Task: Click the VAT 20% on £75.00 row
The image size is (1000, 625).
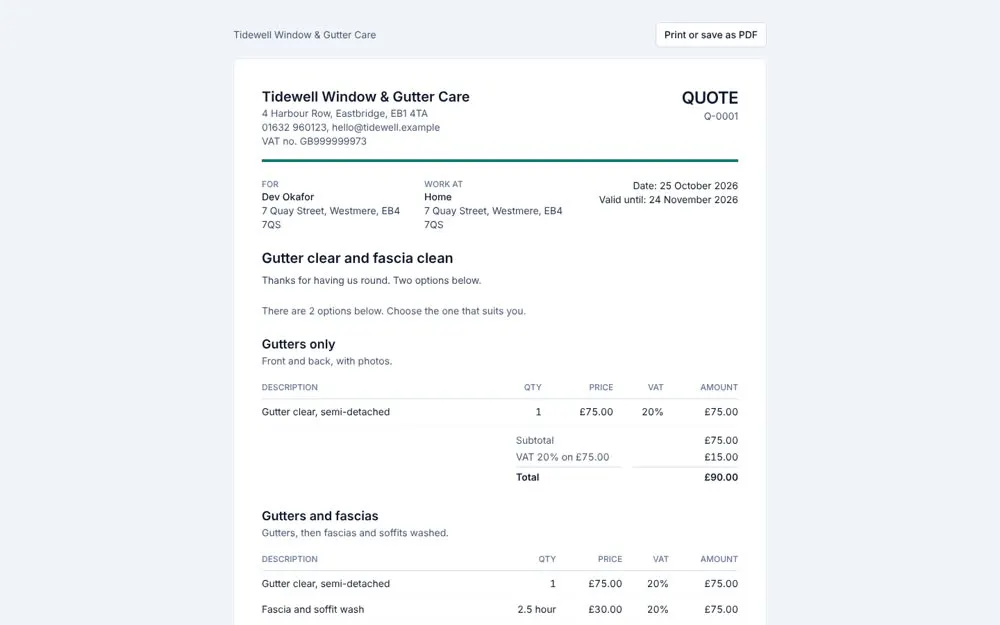Action: pos(627,457)
